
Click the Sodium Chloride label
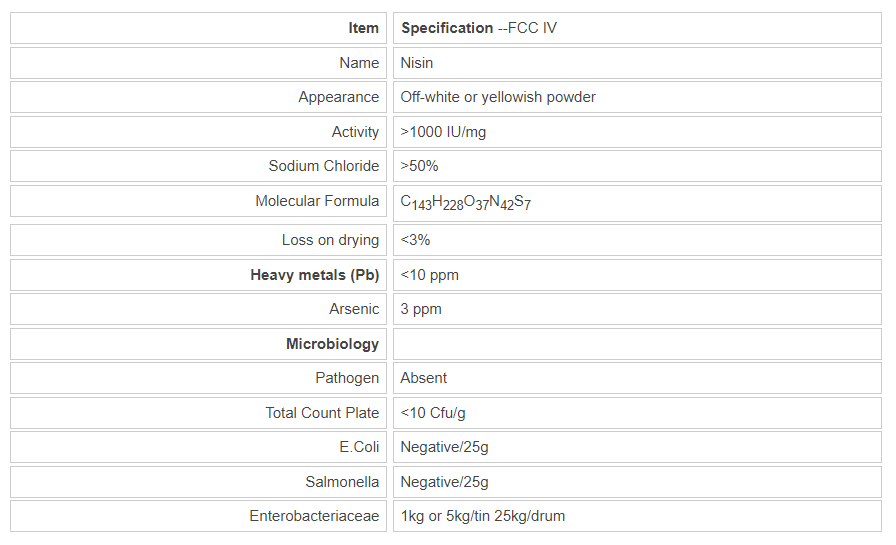pyautogui.click(x=324, y=166)
